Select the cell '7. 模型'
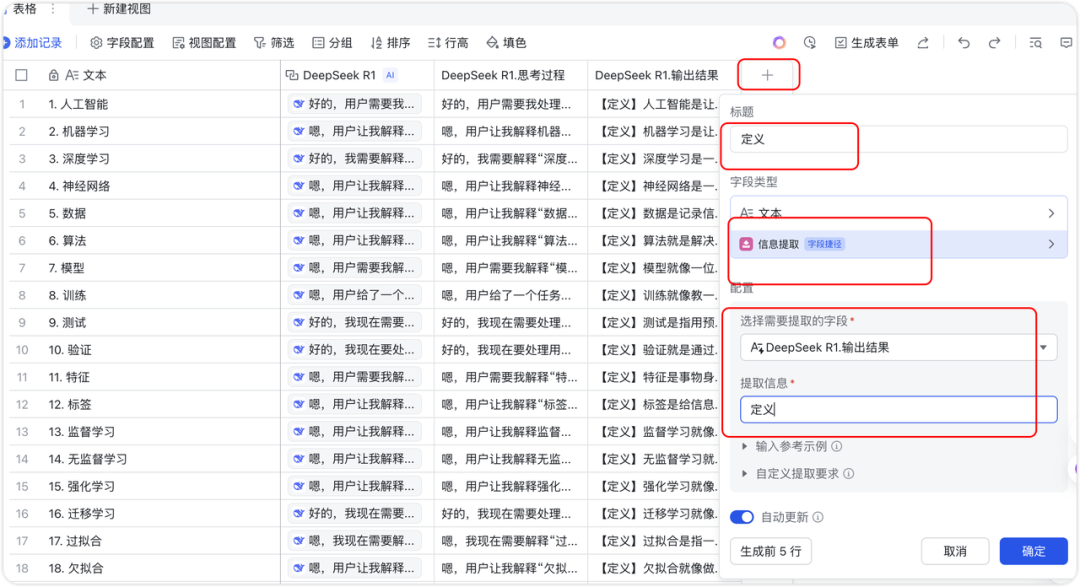Viewport: 1080px width, 587px height. (158, 268)
